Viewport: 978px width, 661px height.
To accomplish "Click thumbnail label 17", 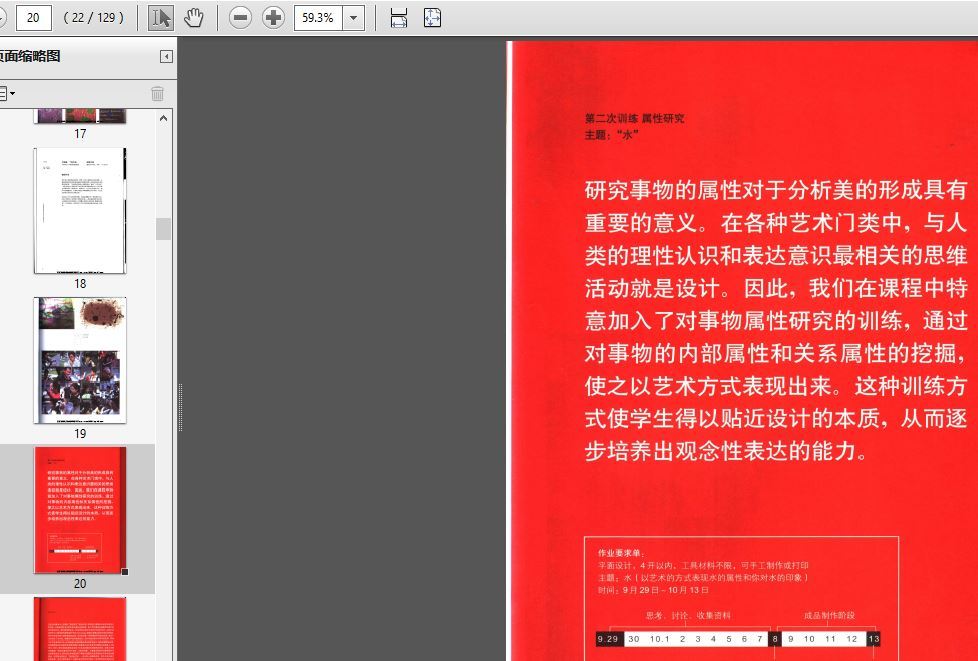I will pyautogui.click(x=80, y=133).
